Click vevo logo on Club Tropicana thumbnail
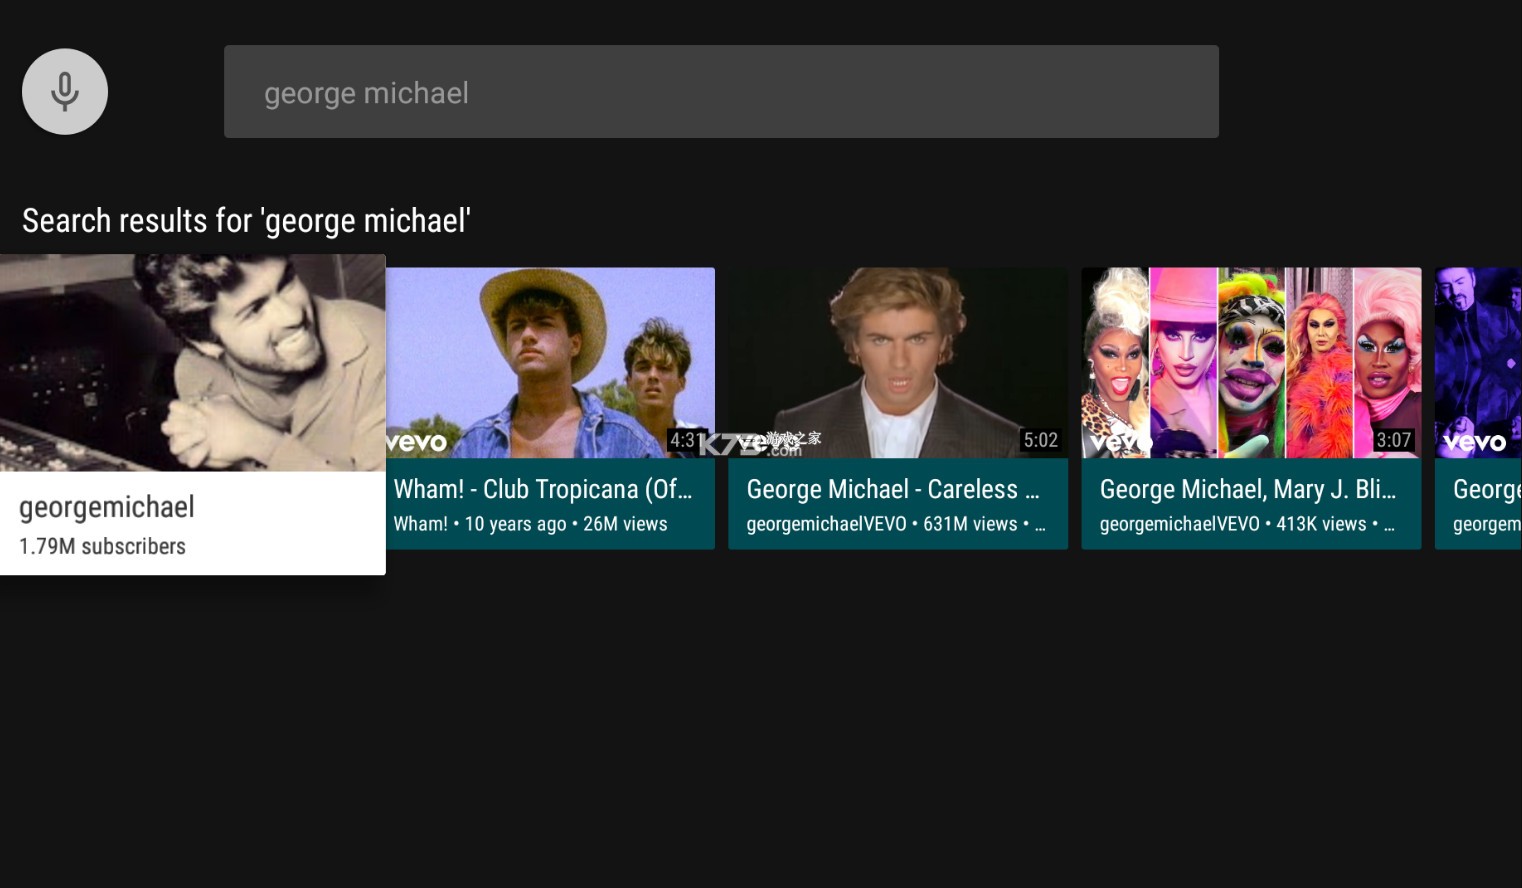This screenshot has height=888, width=1522. click(x=417, y=441)
